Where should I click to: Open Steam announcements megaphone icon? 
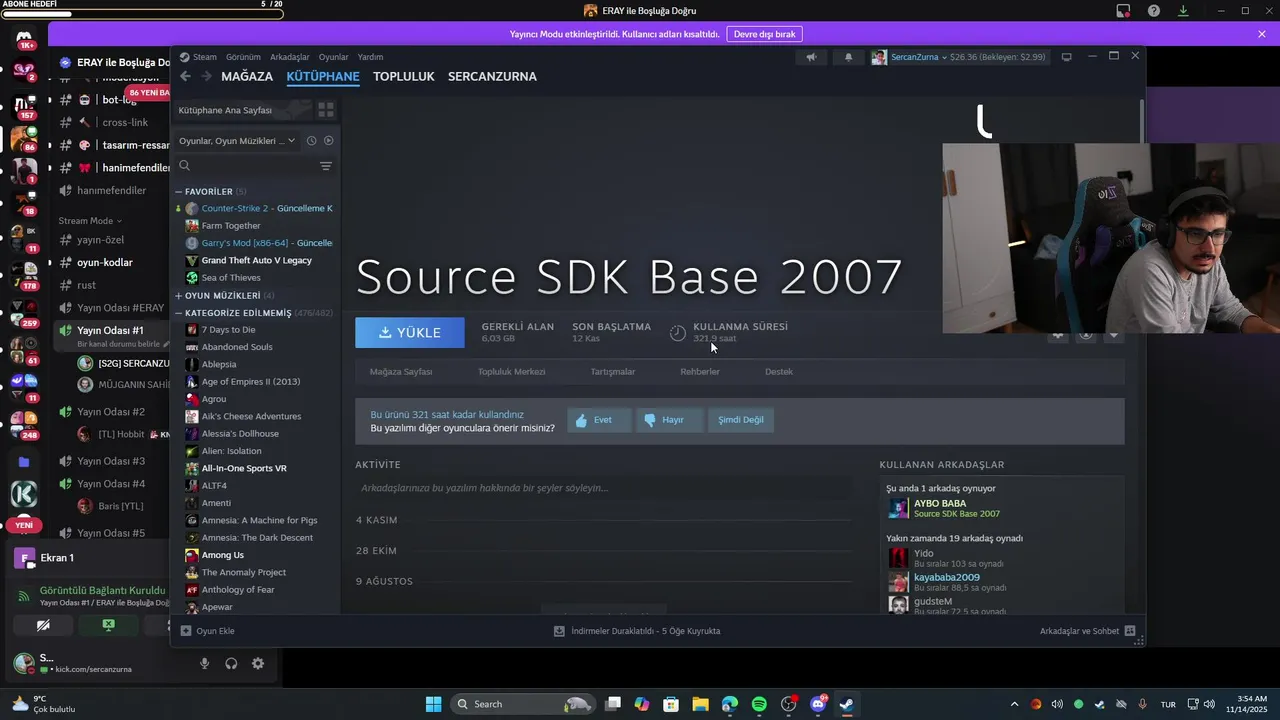[811, 57]
